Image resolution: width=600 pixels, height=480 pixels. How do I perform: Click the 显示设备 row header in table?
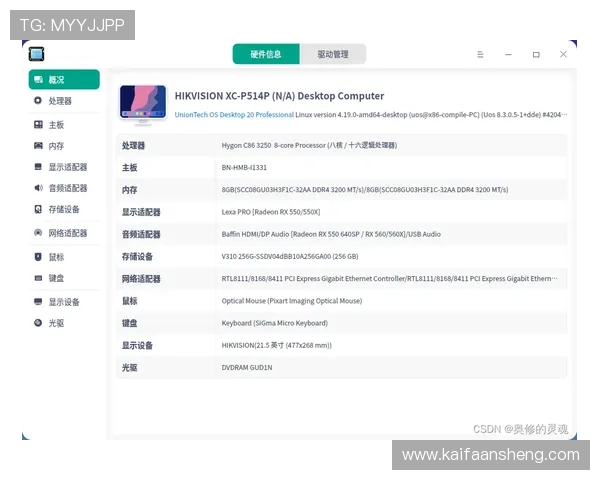(x=137, y=345)
